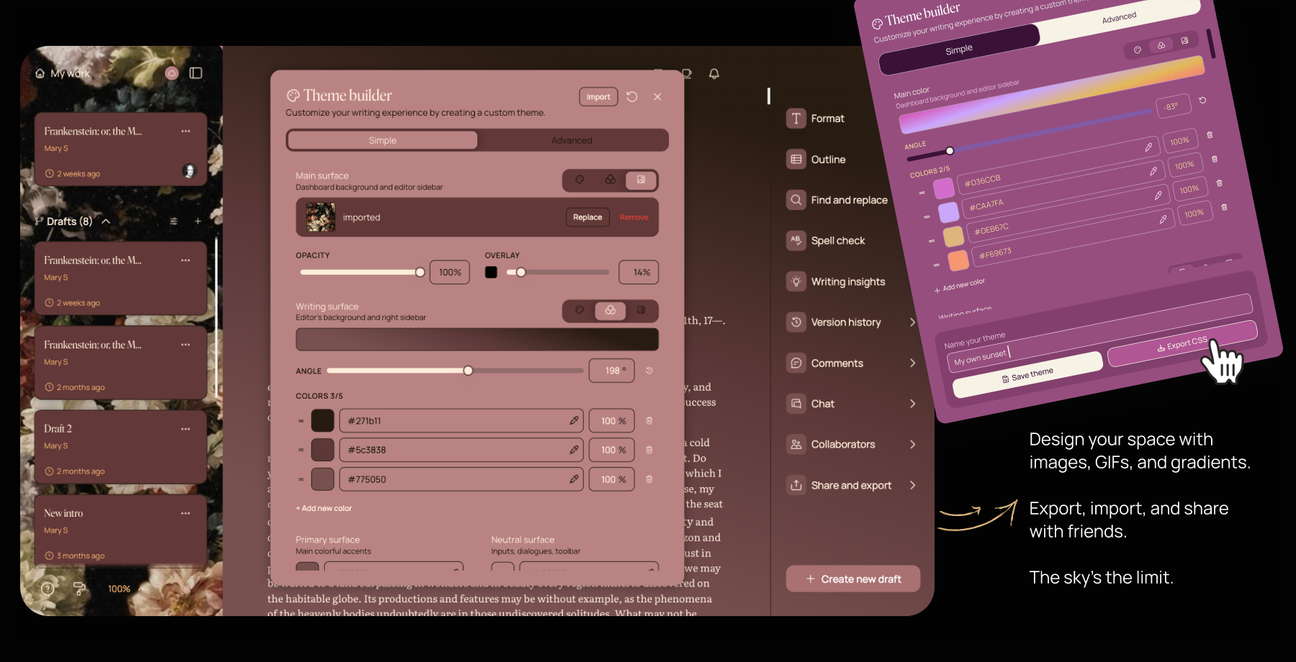Viewport: 1296px width, 662px height.
Task: Add a new draft with the plus icon
Action: (198, 221)
